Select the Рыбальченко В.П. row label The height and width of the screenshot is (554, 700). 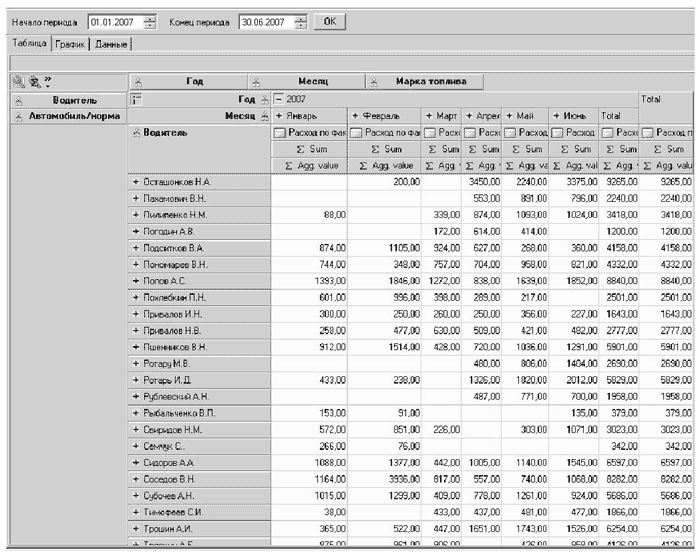(x=199, y=413)
